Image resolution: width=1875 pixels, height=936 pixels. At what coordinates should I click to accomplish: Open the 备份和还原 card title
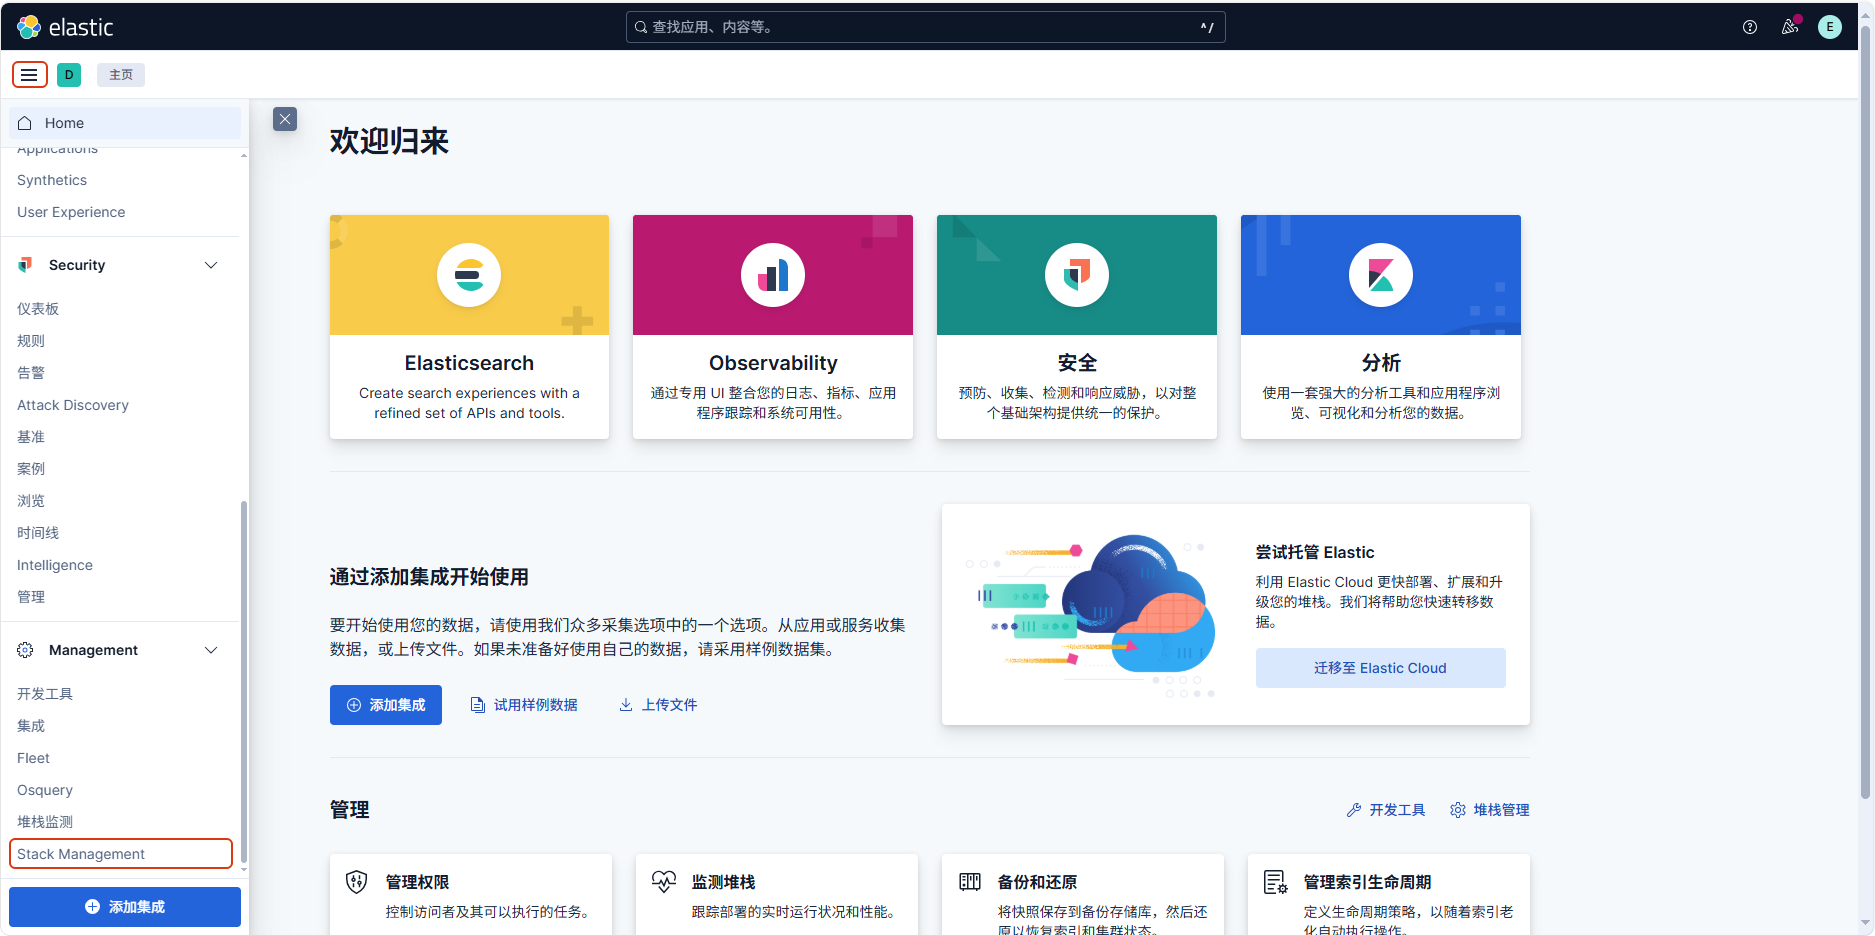(1037, 882)
